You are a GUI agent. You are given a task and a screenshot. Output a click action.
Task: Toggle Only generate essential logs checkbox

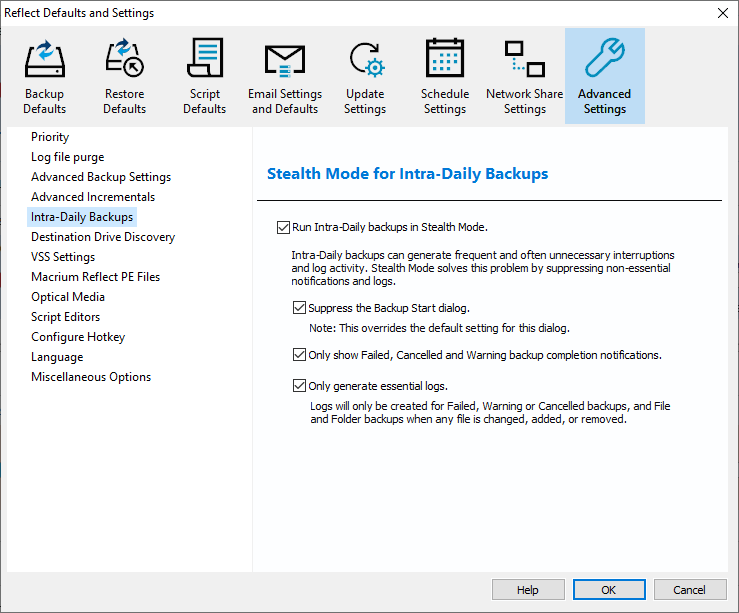[299, 386]
